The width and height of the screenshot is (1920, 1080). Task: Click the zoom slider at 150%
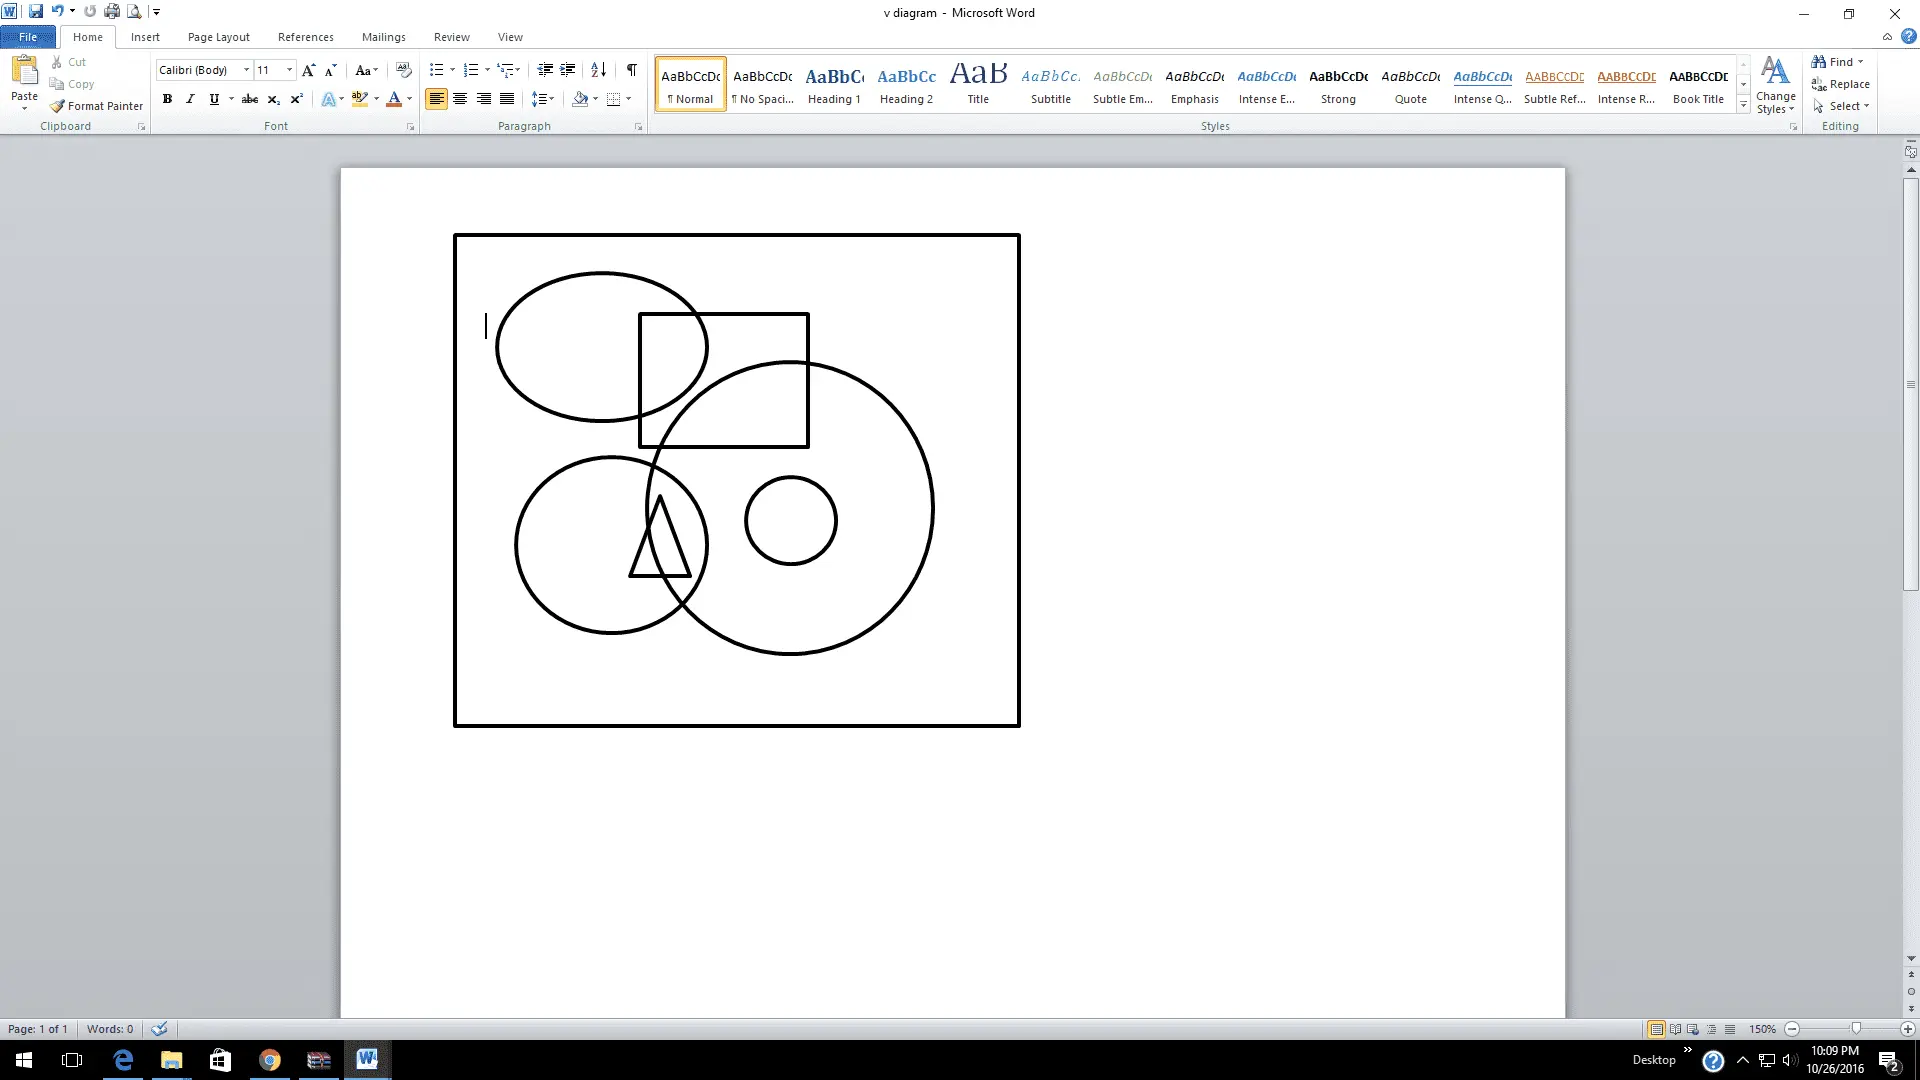tap(1856, 1029)
